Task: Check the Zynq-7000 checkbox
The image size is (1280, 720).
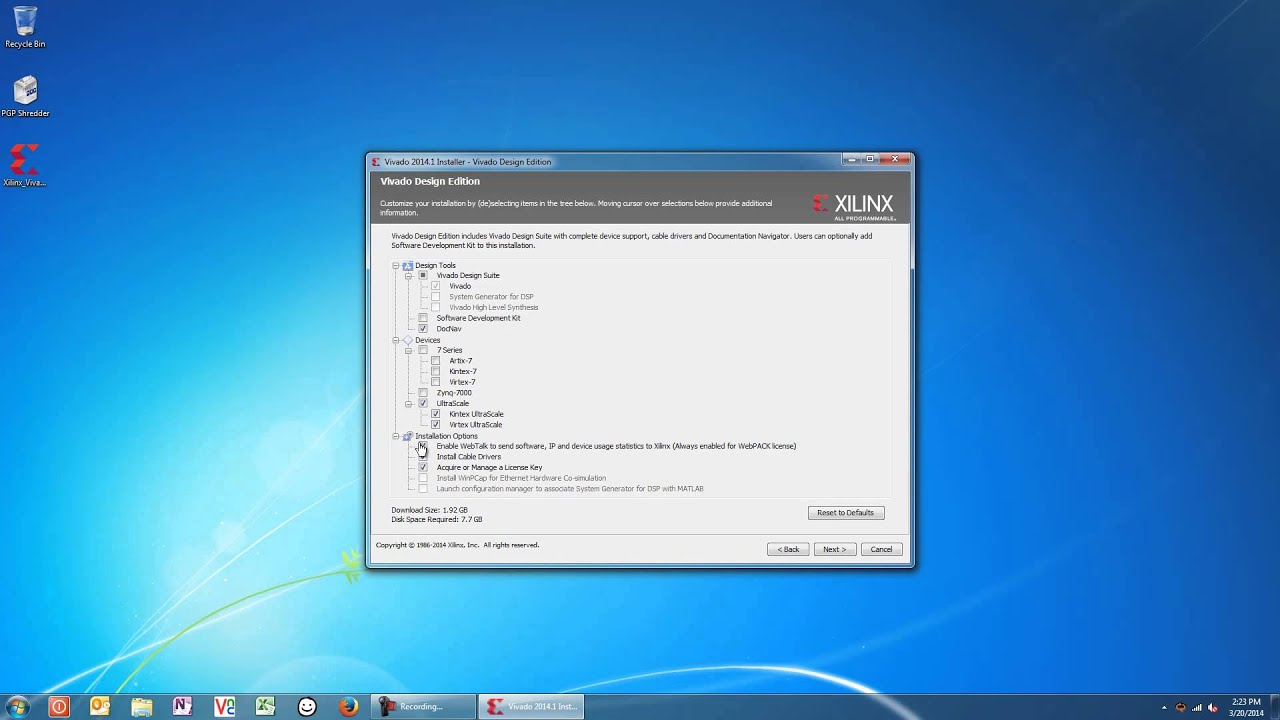Action: coord(423,393)
